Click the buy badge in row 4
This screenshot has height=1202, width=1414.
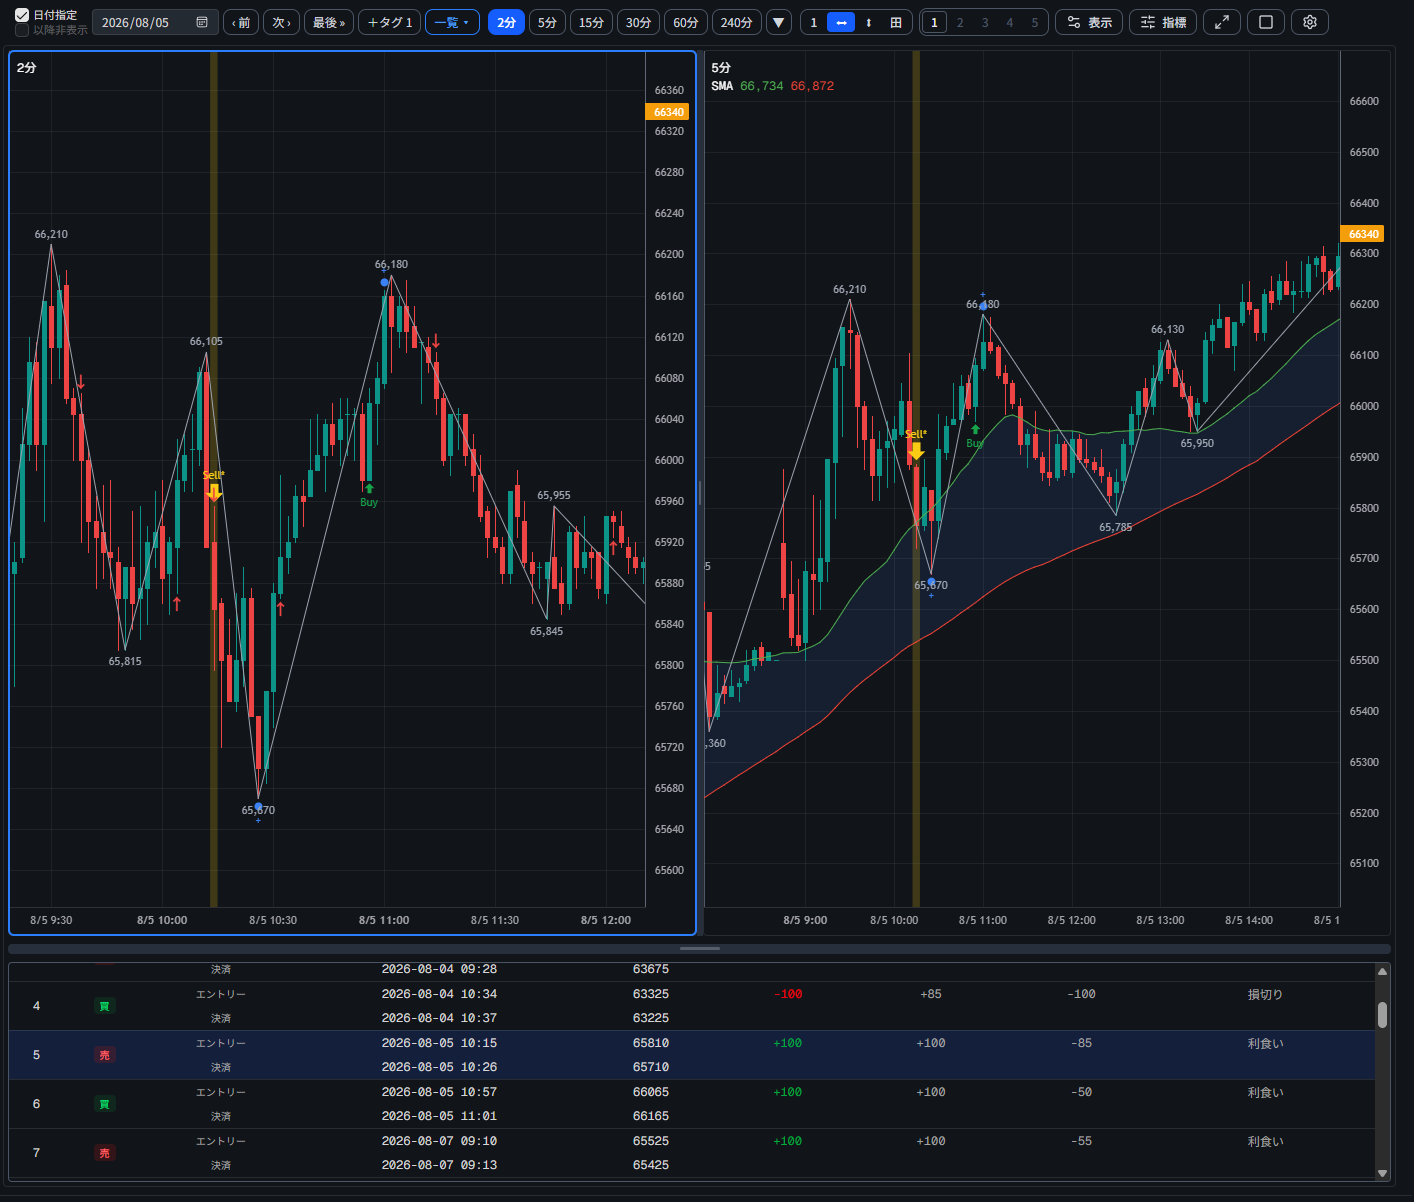[104, 1006]
